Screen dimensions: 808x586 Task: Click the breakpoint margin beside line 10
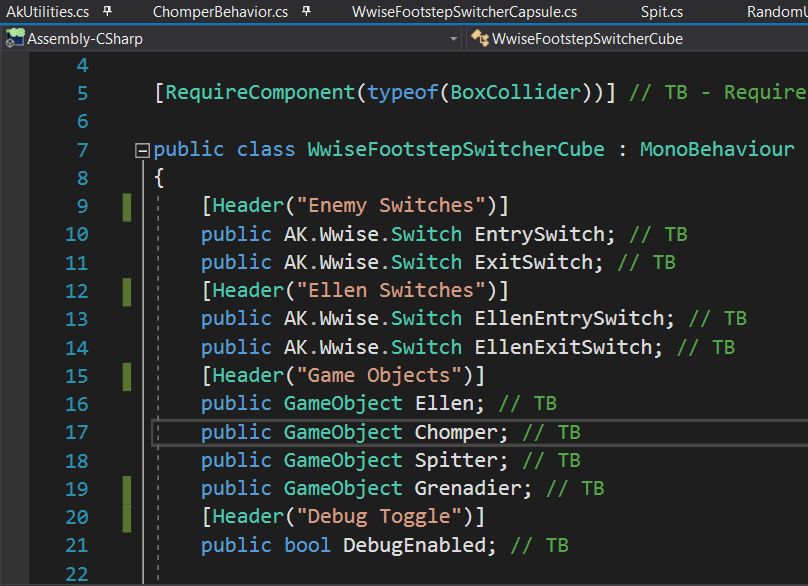click(14, 235)
